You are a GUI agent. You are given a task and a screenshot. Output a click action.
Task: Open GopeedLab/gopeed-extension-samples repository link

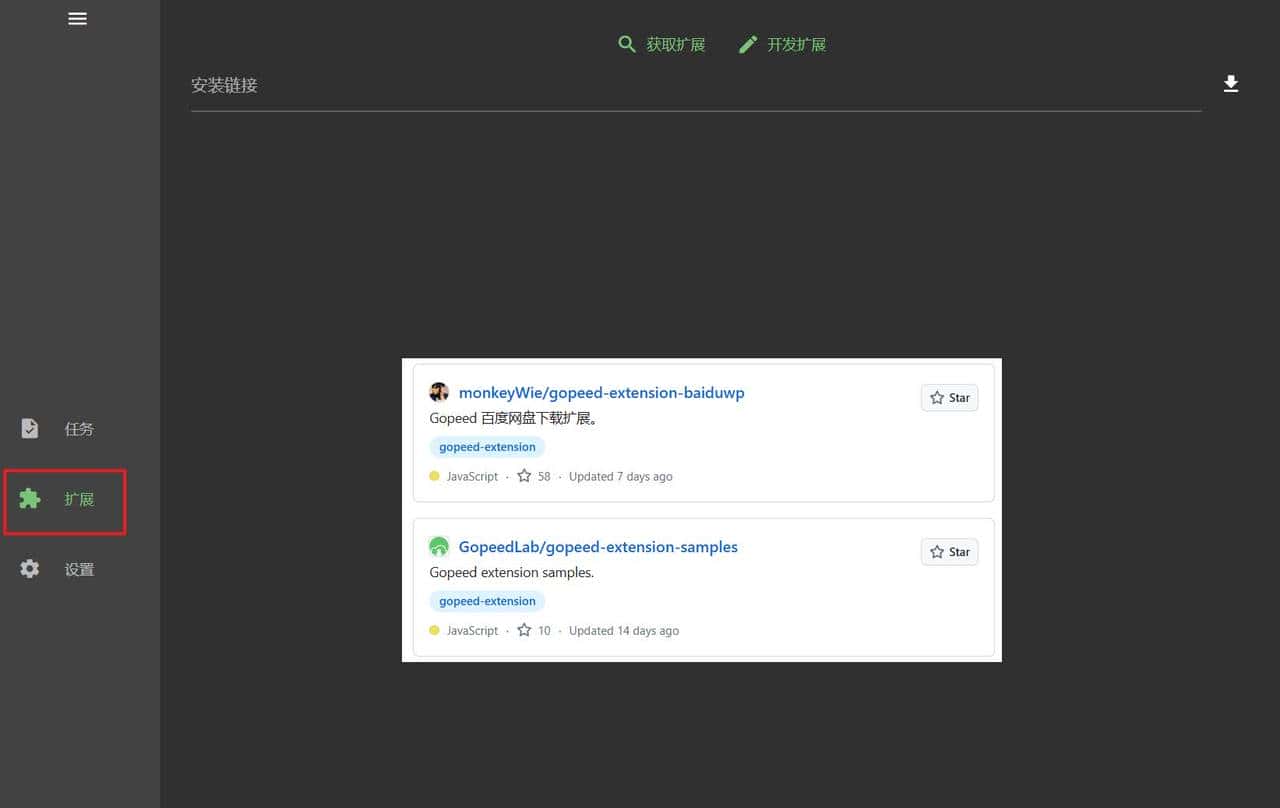tap(598, 547)
